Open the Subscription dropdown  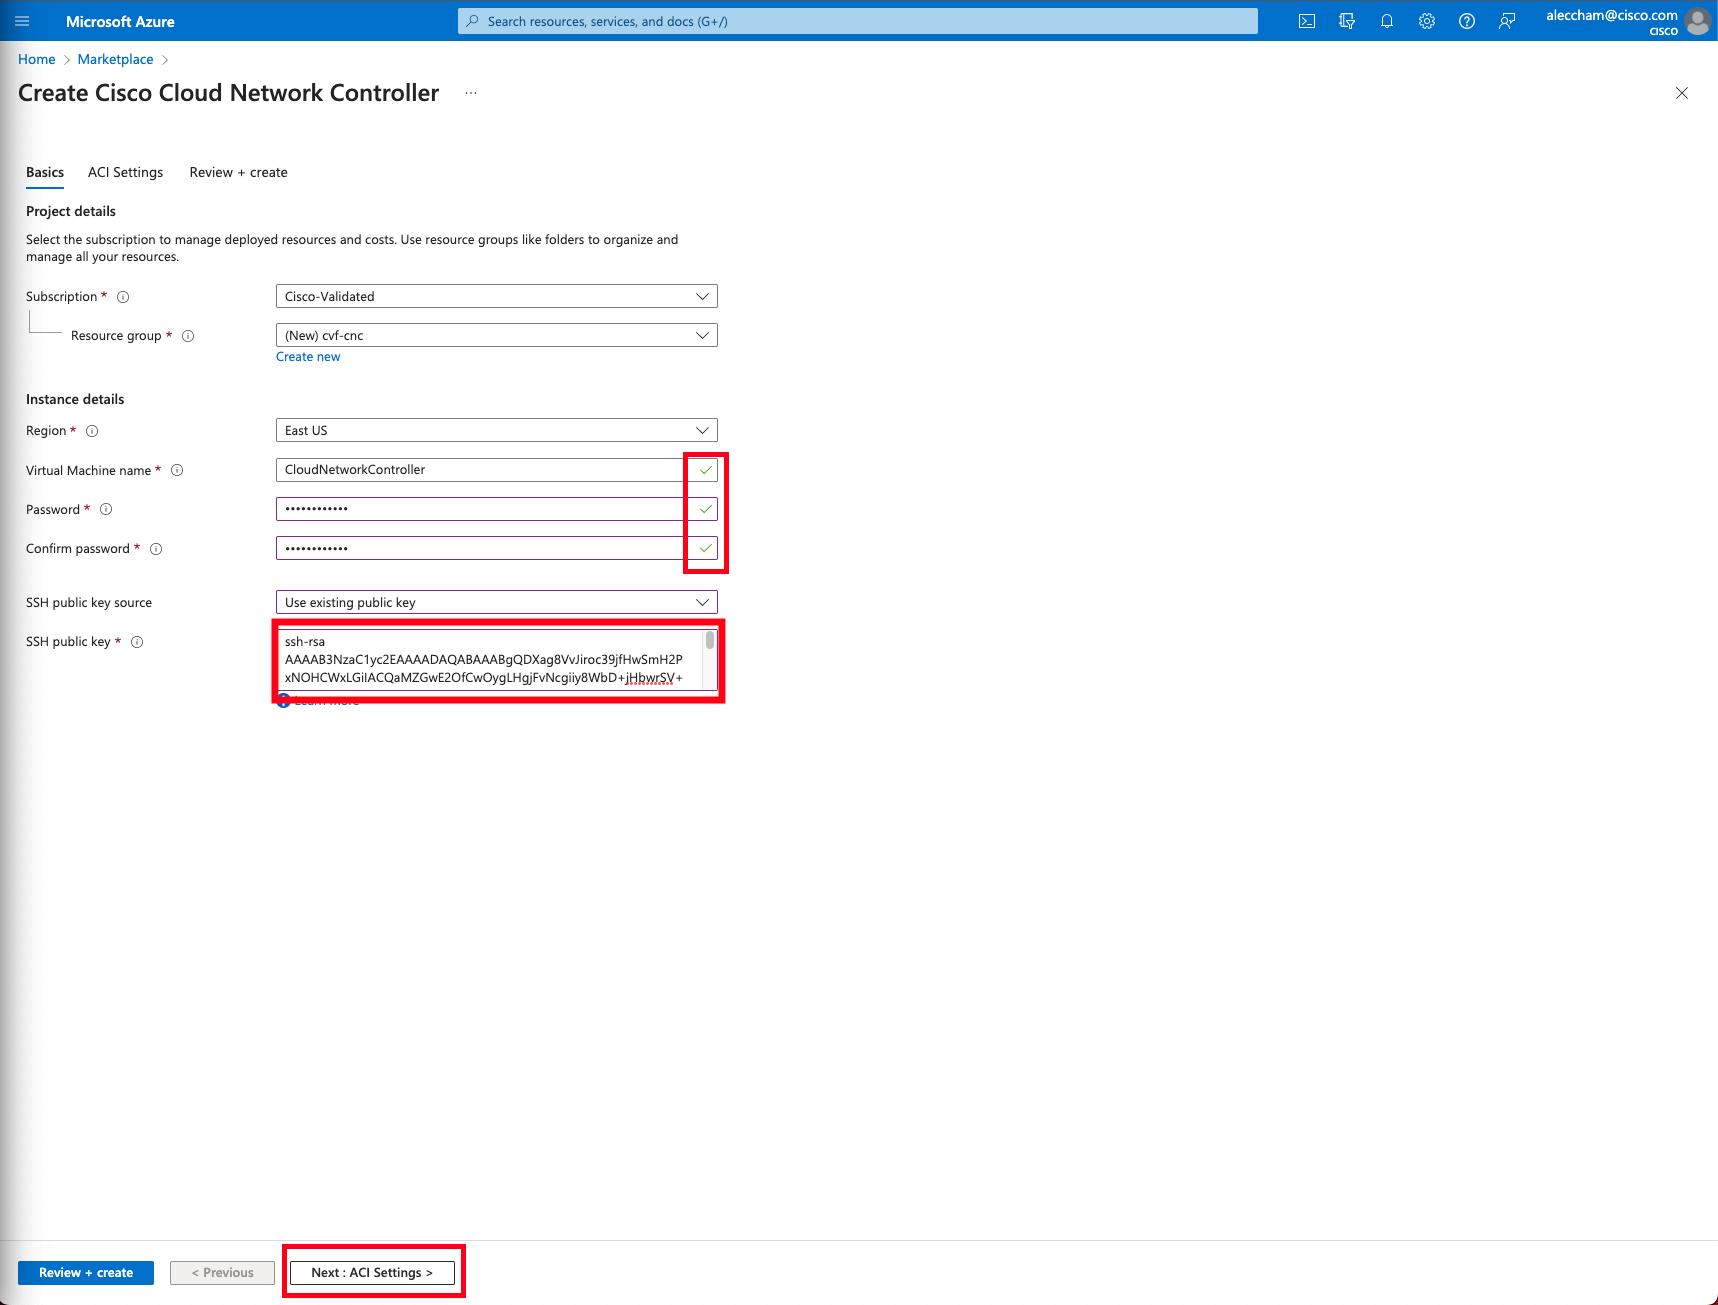pyautogui.click(x=497, y=296)
